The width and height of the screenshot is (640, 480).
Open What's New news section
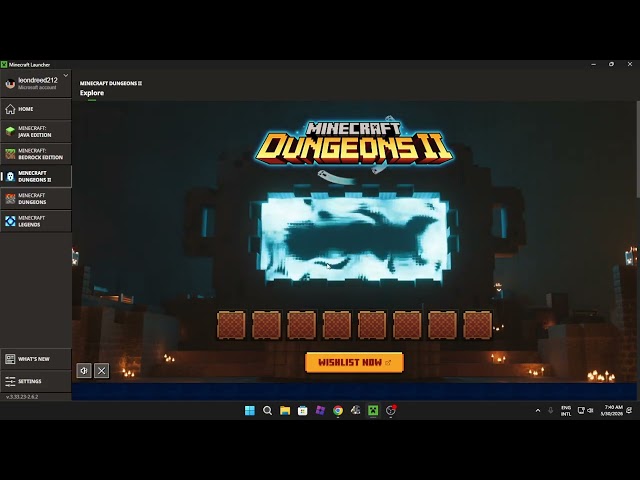pyautogui.click(x=36, y=359)
